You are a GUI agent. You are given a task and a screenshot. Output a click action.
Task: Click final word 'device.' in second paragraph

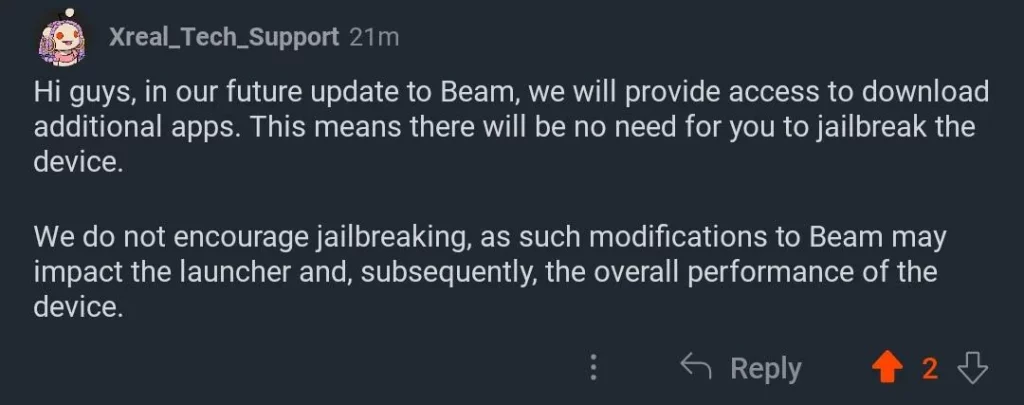click(78, 306)
